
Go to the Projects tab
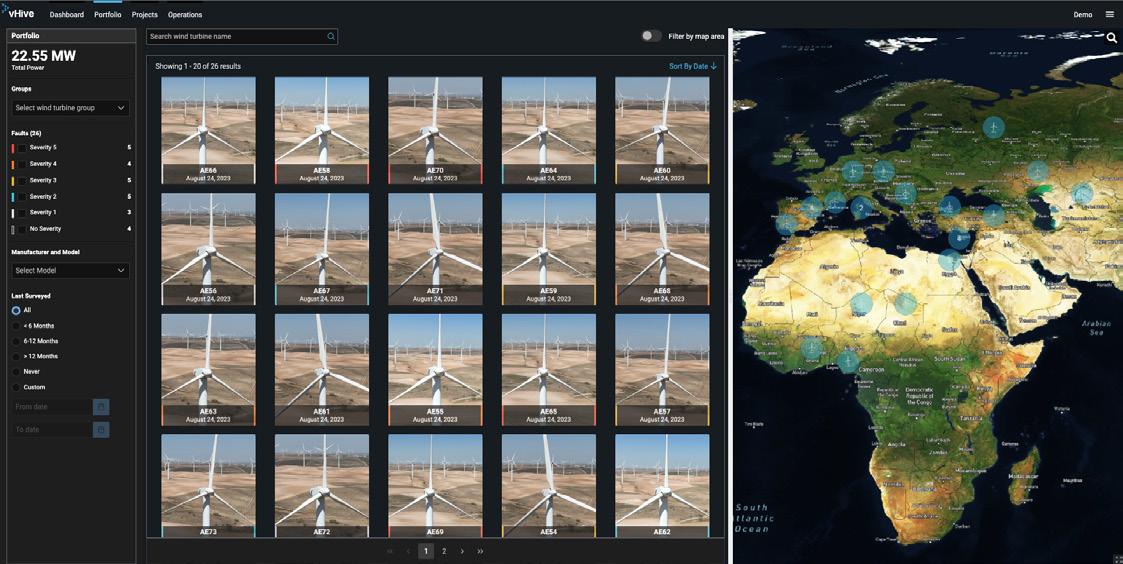(x=145, y=14)
